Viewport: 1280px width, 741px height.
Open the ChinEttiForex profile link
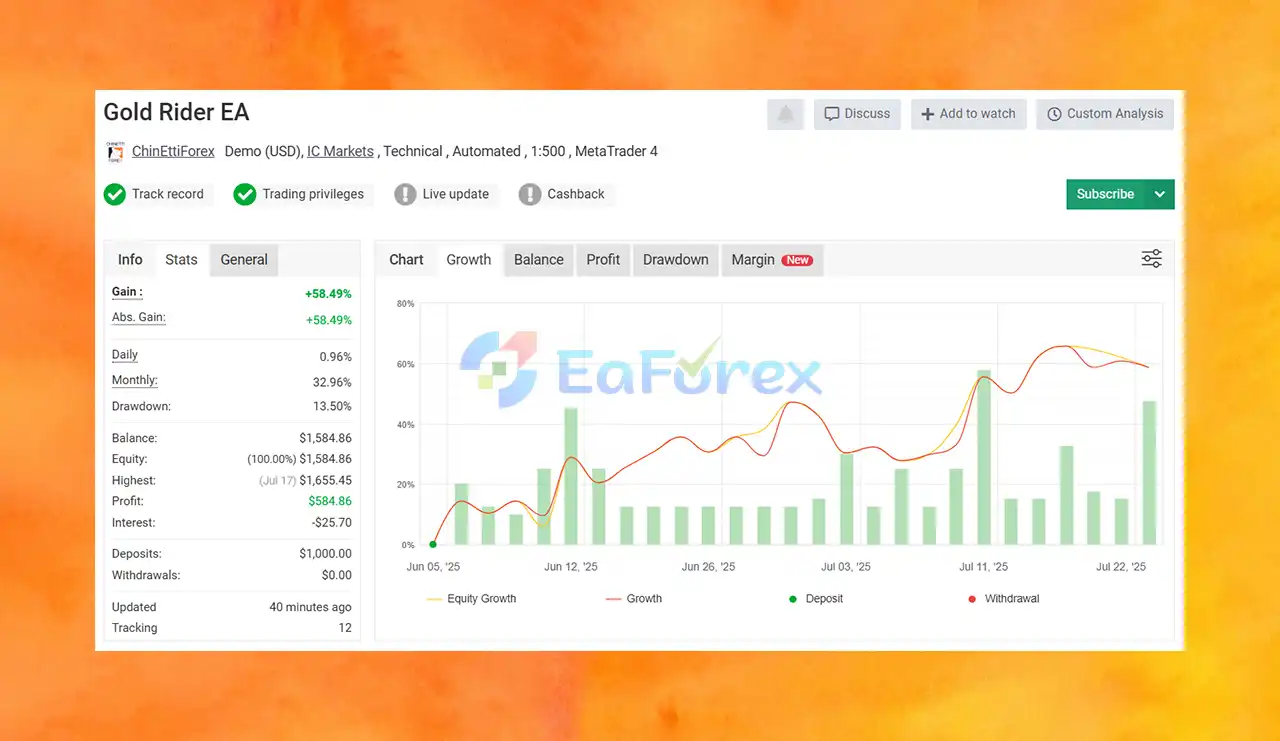(173, 152)
